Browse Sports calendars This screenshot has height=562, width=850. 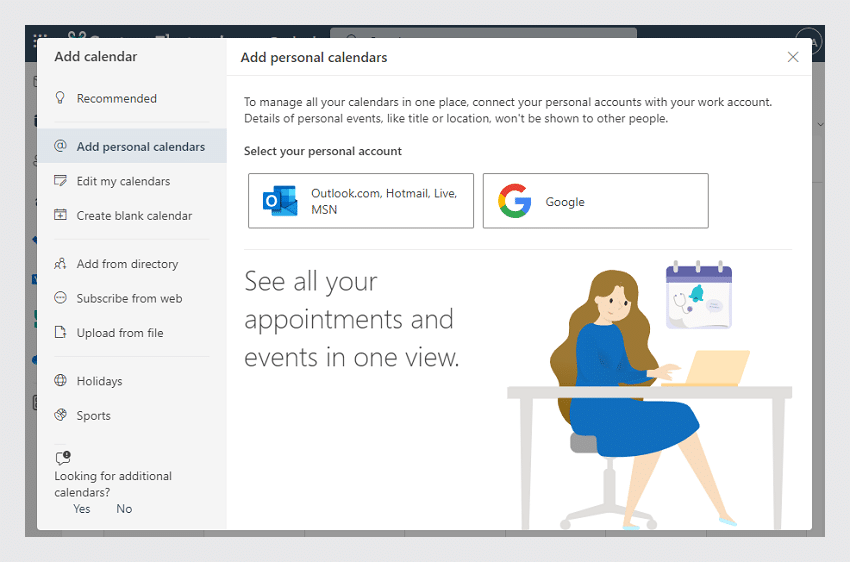pos(132,416)
